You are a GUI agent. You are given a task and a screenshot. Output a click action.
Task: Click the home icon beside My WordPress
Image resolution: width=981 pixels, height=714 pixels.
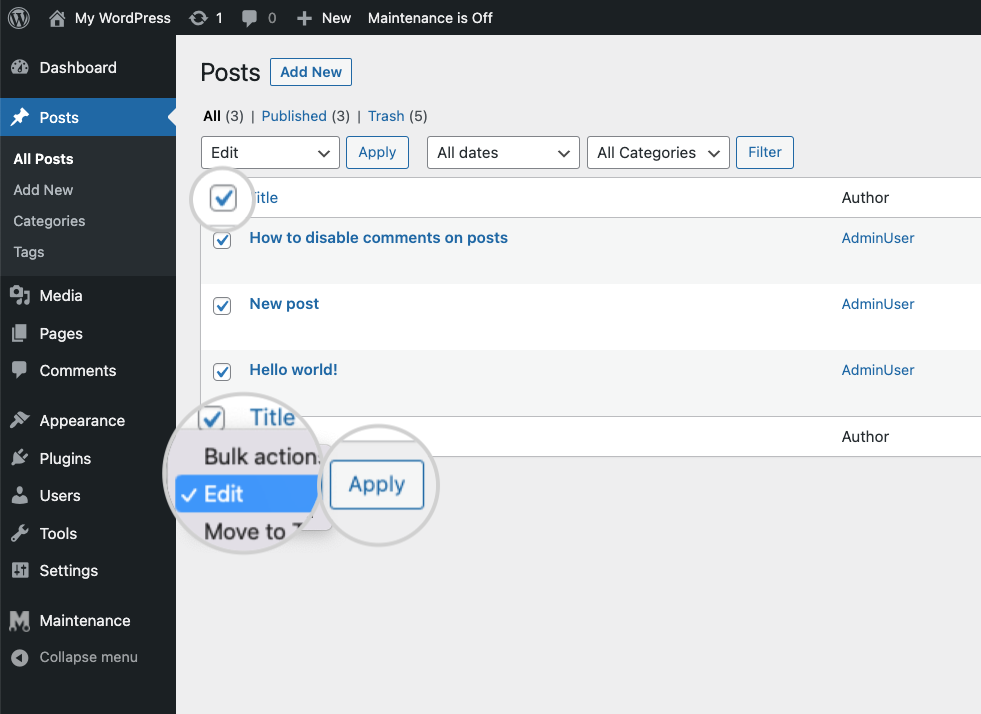(57, 18)
